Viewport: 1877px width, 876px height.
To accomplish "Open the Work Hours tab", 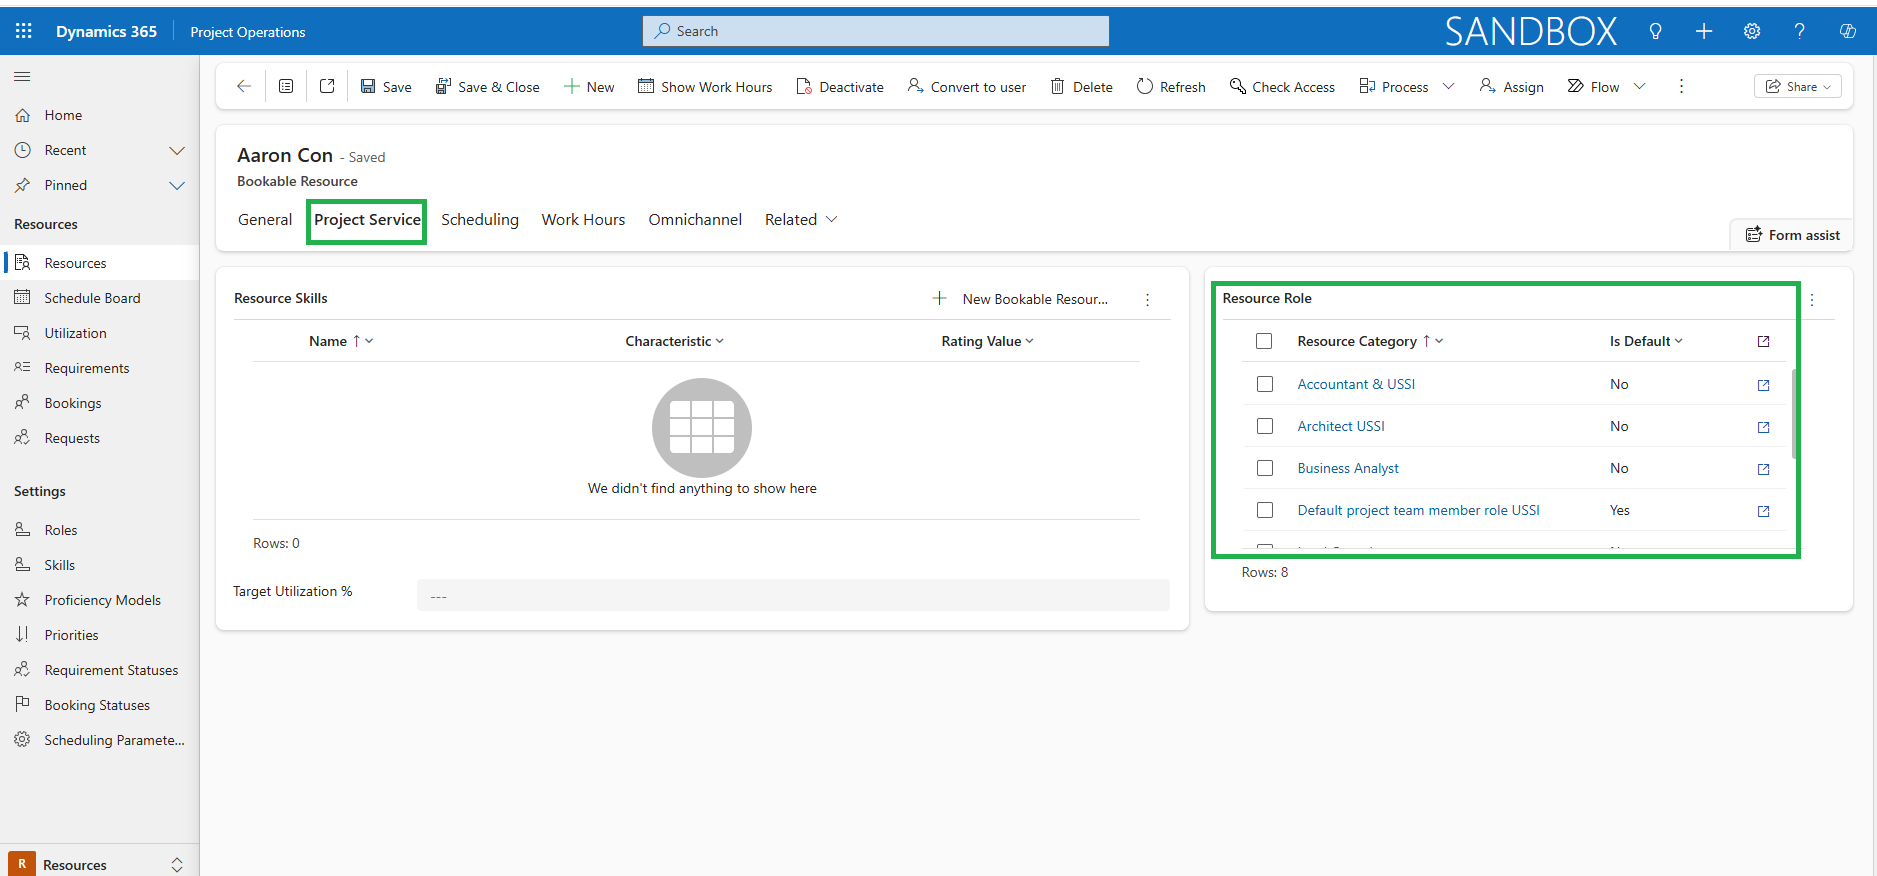I will click(x=583, y=220).
